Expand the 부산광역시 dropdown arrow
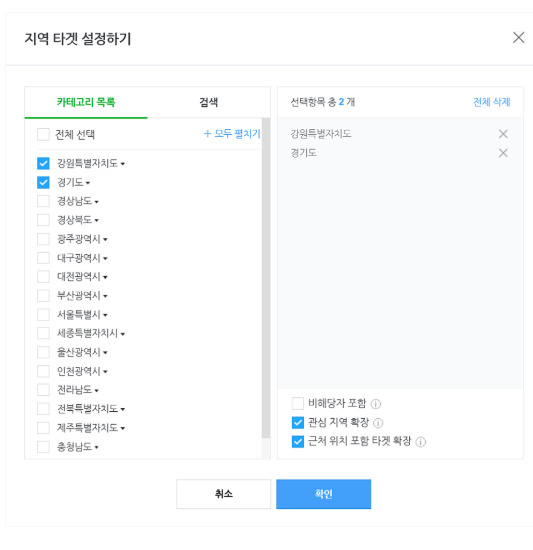 105,296
